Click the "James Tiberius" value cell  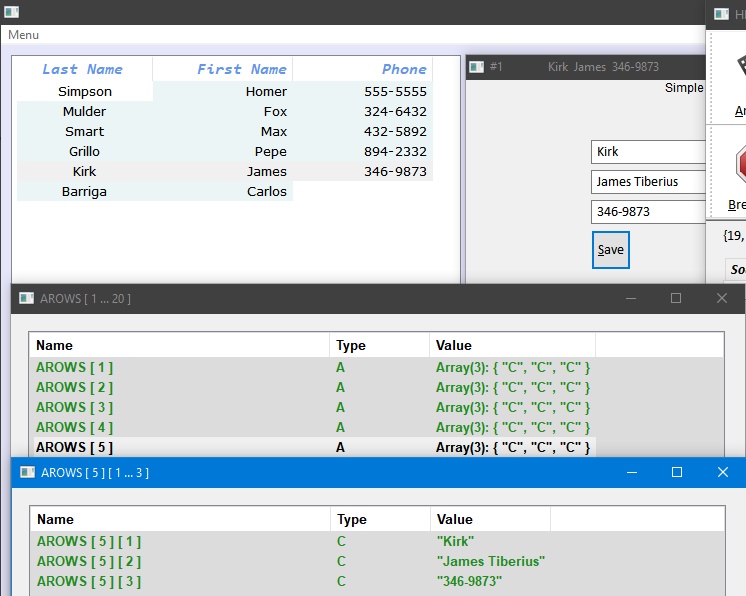coord(491,561)
